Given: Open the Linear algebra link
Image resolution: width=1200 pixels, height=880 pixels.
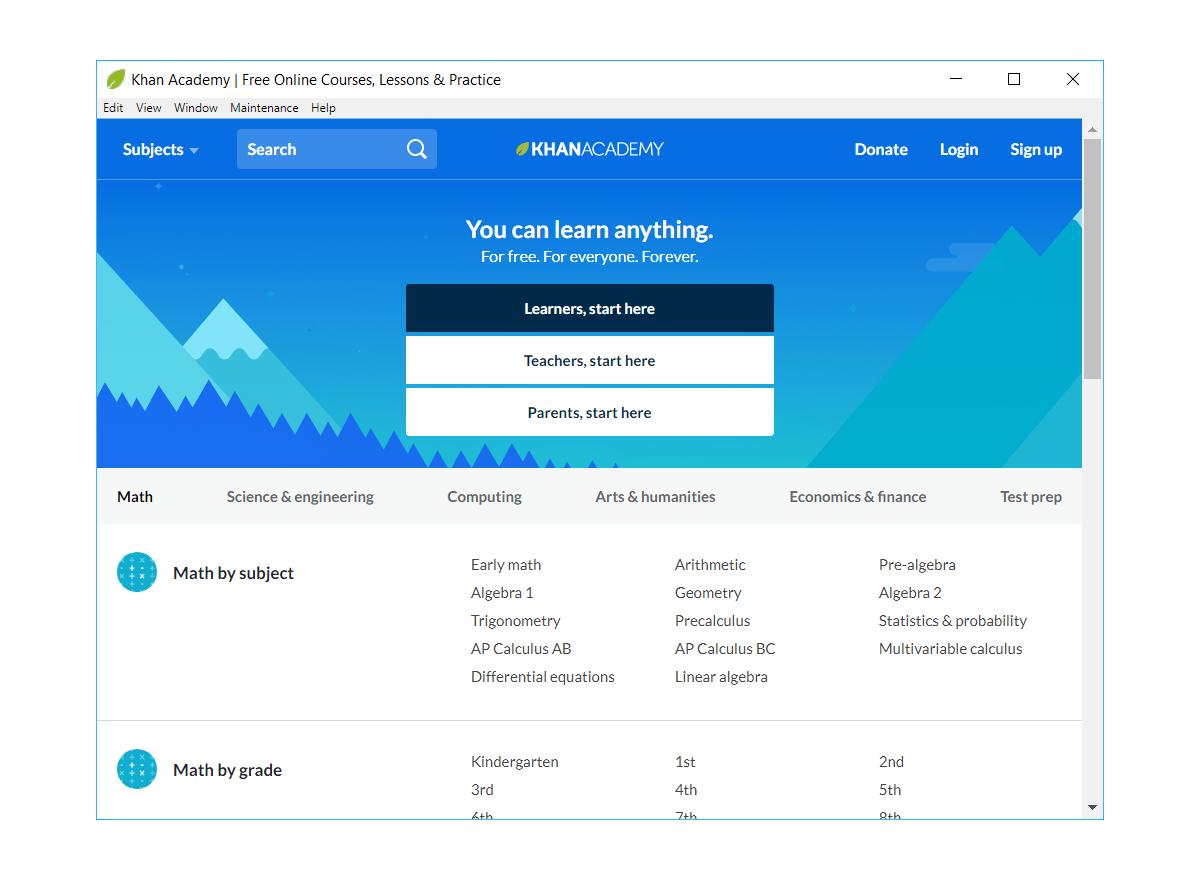Looking at the screenshot, I should (721, 677).
